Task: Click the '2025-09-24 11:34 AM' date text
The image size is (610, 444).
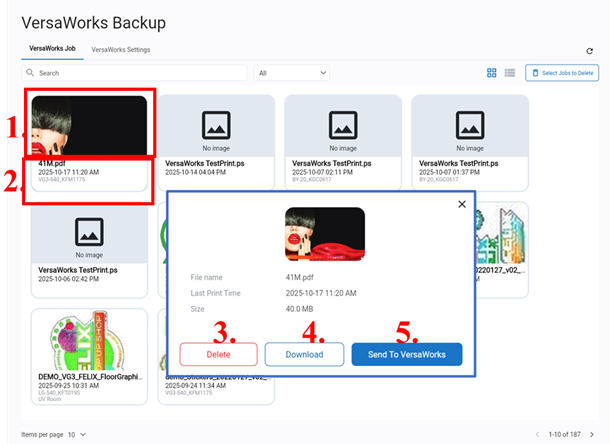Action: (195, 386)
